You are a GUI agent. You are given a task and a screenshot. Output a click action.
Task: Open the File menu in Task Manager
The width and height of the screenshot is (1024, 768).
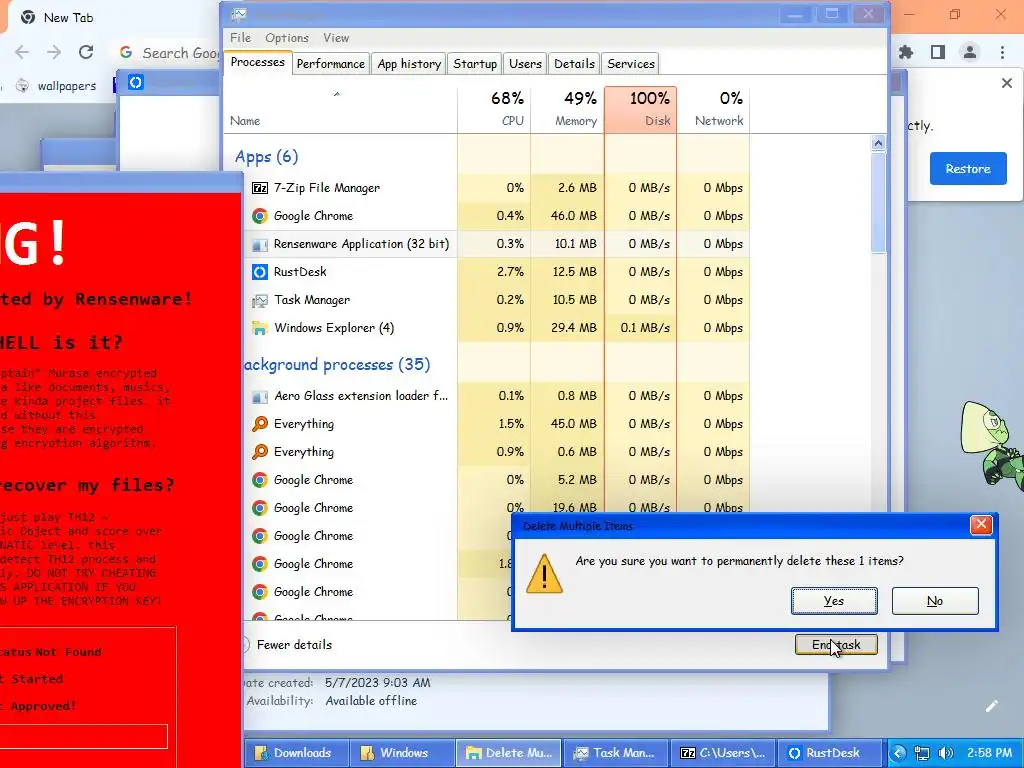pyautogui.click(x=240, y=38)
